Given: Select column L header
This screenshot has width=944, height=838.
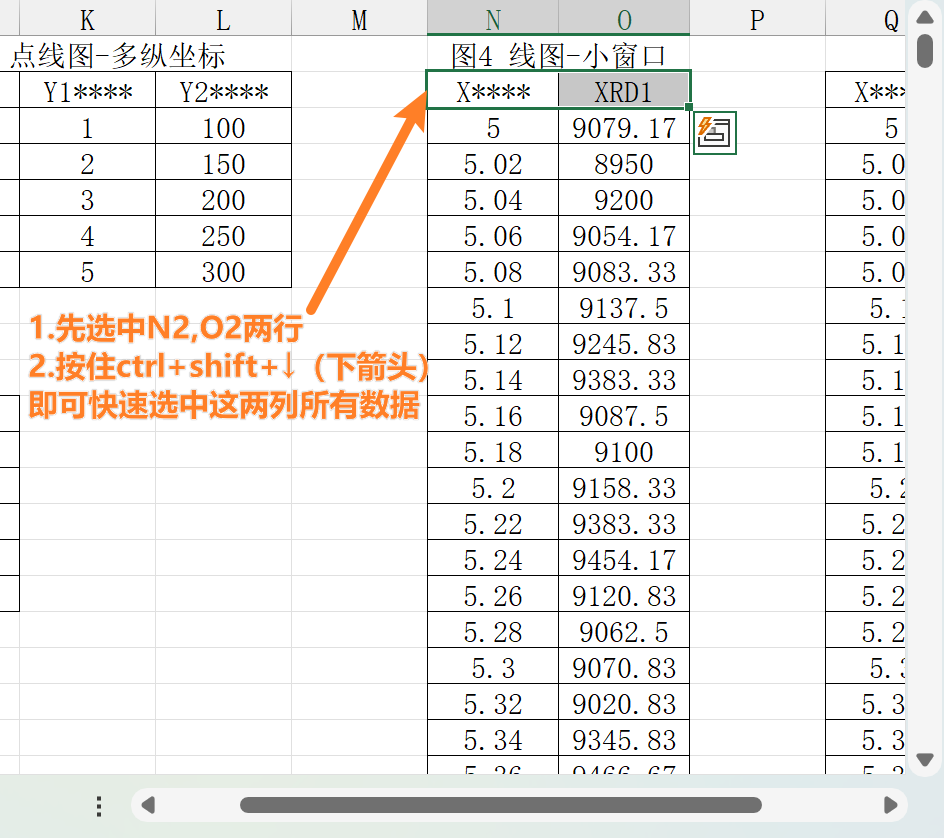Looking at the screenshot, I should click(x=223, y=19).
